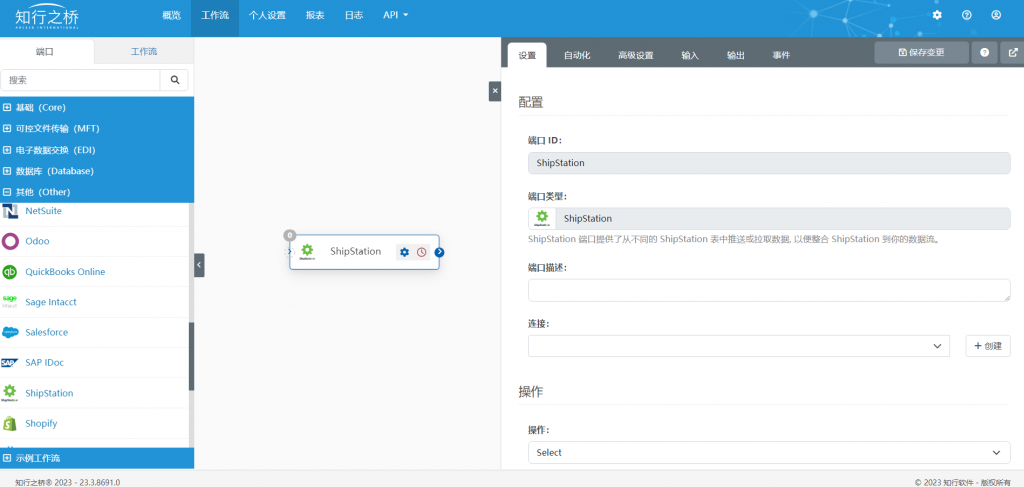Viewport: 1024px width, 487px height.
Task: Click the 保存变更 button
Action: point(921,52)
